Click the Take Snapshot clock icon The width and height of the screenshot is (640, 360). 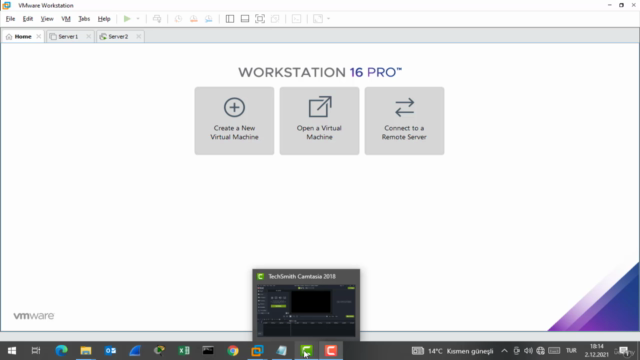tap(178, 19)
